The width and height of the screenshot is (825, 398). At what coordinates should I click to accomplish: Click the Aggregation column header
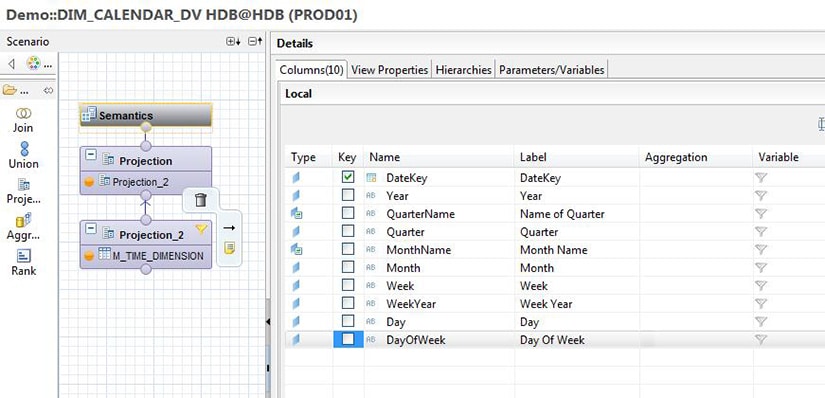[x=696, y=157]
